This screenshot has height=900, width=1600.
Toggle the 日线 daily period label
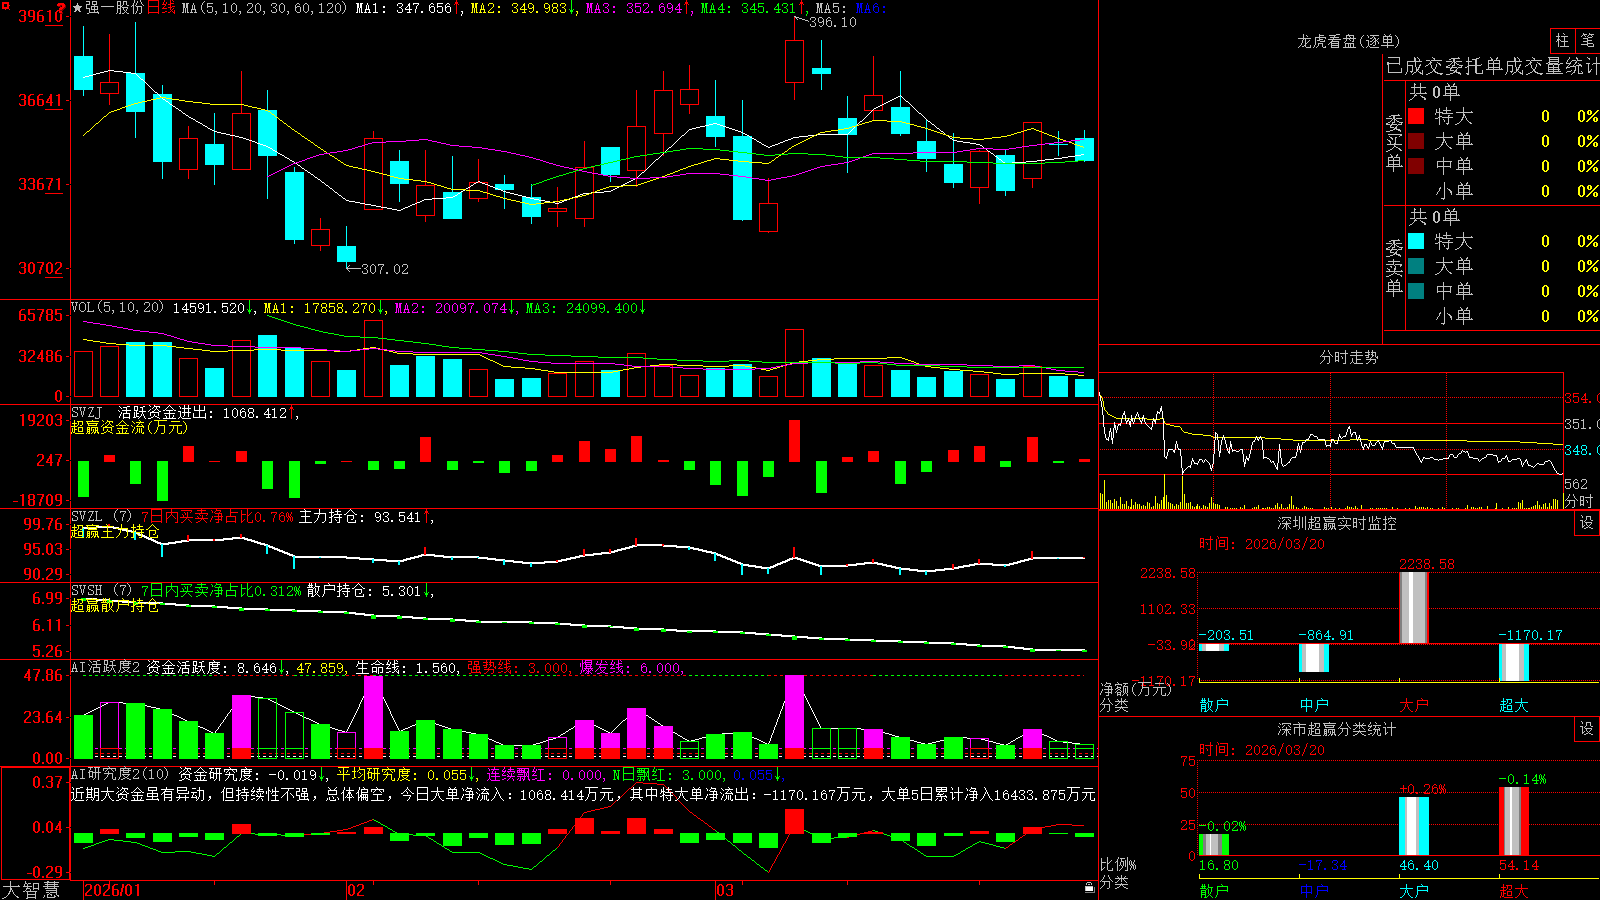tap(161, 8)
